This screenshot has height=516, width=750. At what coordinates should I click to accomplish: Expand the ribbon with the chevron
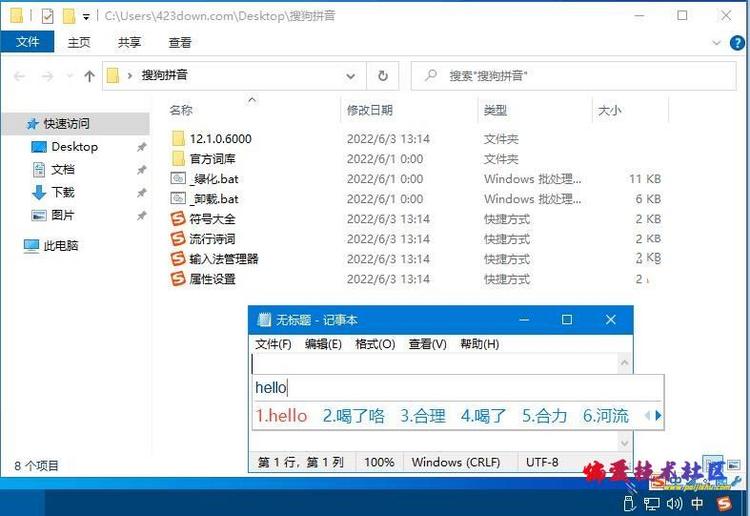(716, 43)
